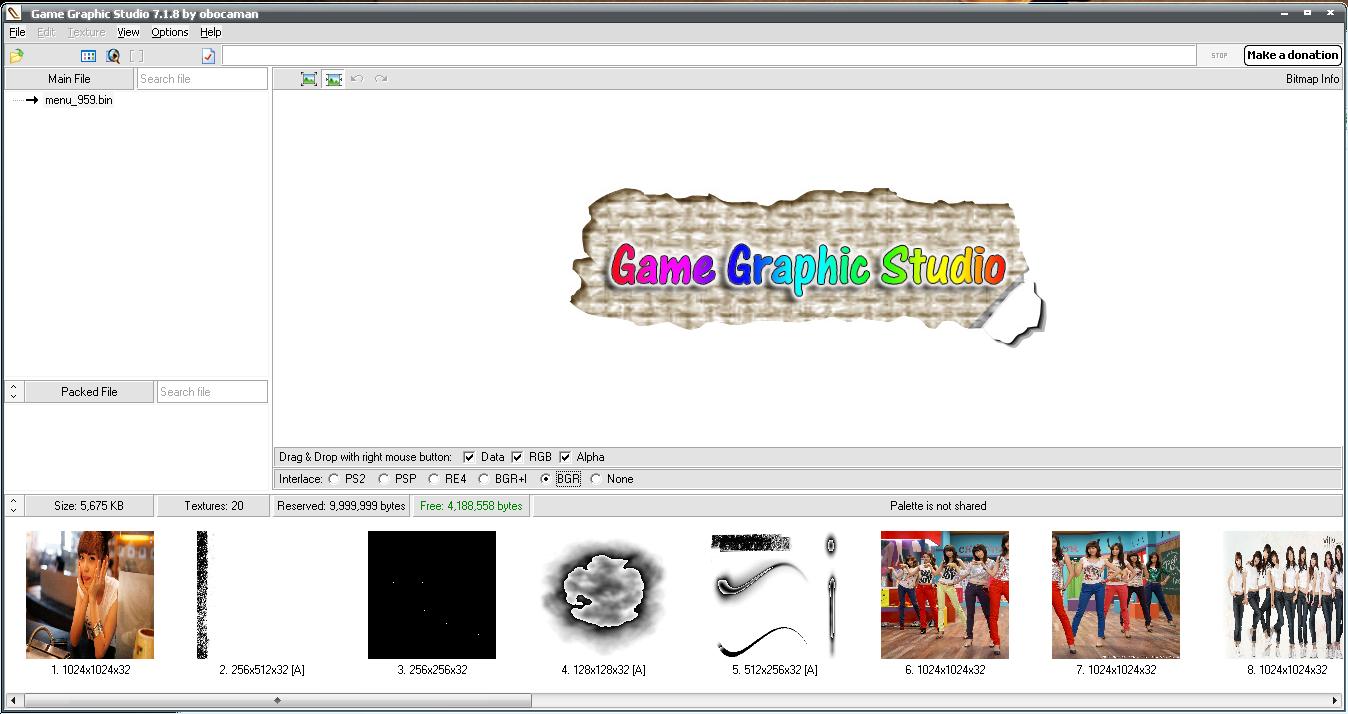Select texture thumbnail 7 1024x1024x32
The width and height of the screenshot is (1348, 714).
pos(1116,595)
